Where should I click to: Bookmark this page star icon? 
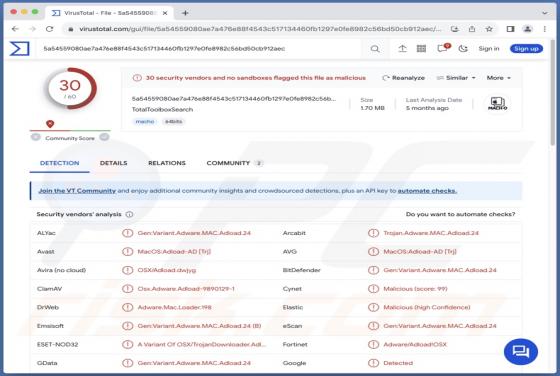[x=489, y=29]
